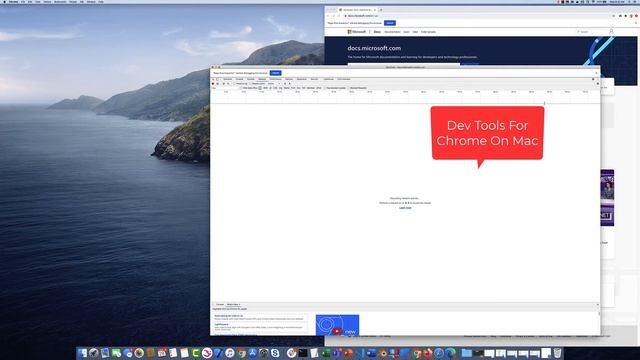This screenshot has height=360, width=640.
Task: Open Learn link on docs.microsoft.com navbar
Action: pos(406,32)
